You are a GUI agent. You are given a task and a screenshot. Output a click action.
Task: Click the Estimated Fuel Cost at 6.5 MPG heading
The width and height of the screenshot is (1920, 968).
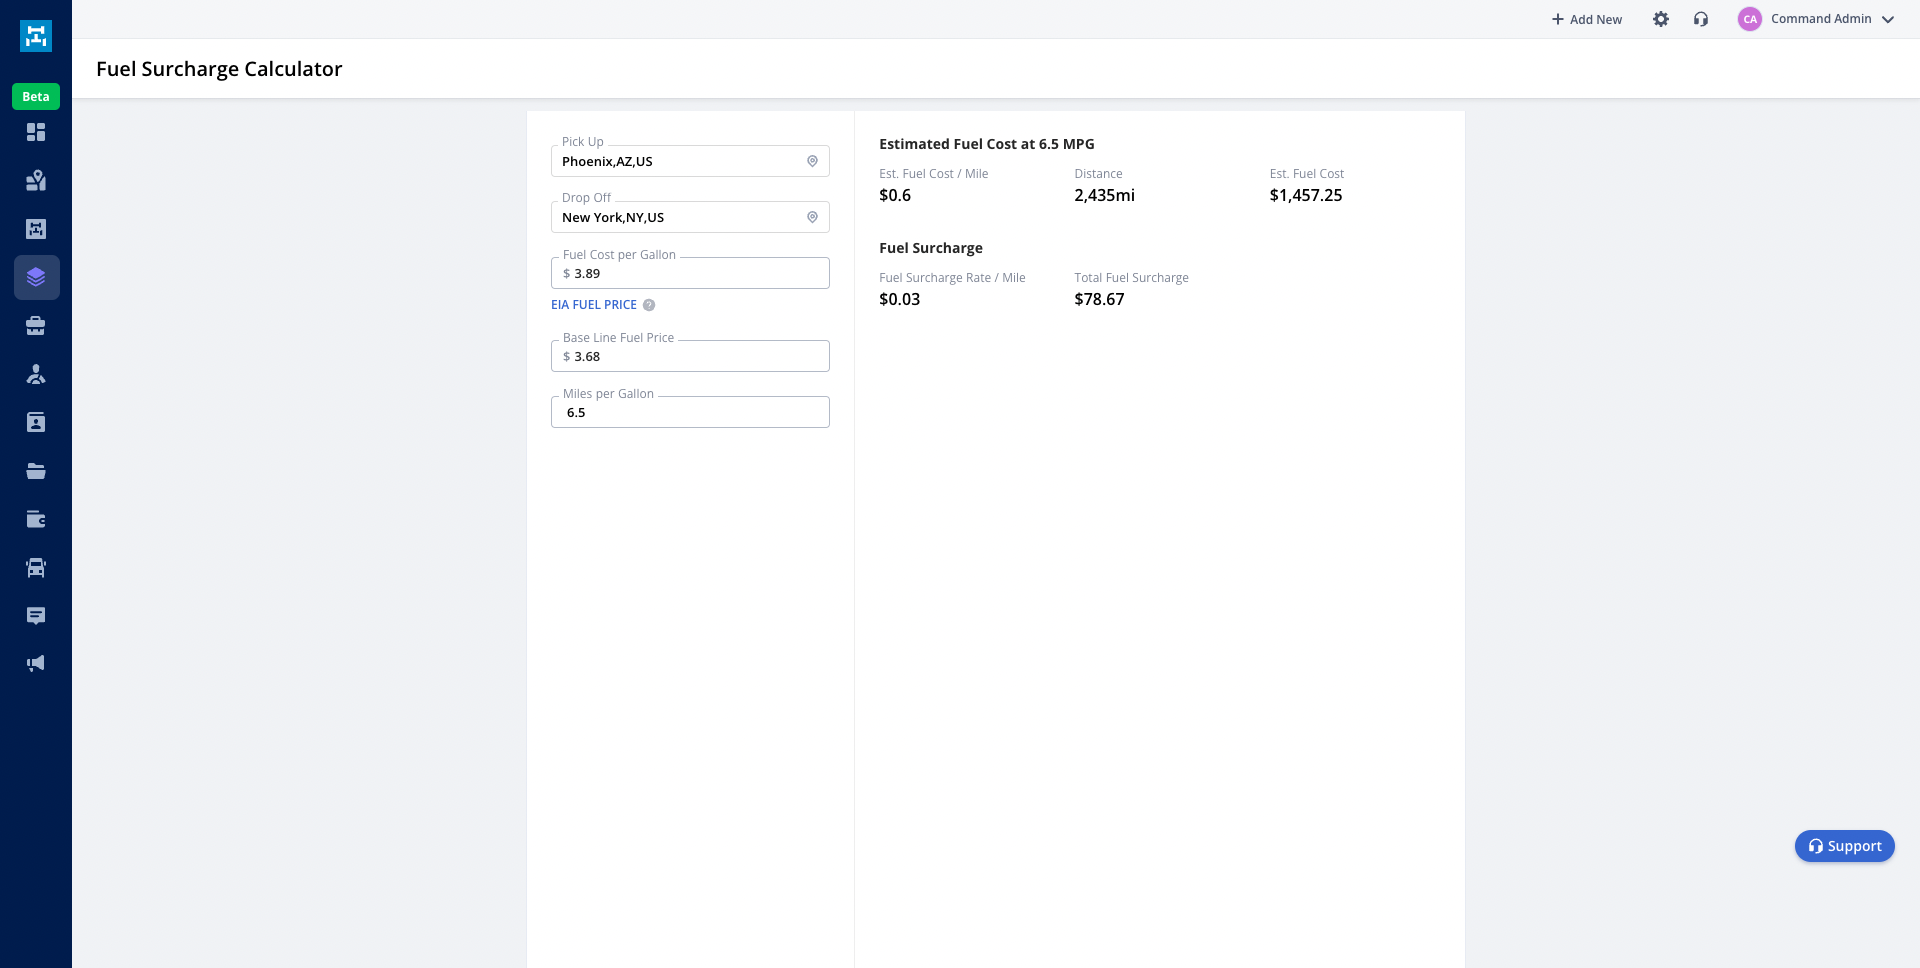click(x=987, y=144)
